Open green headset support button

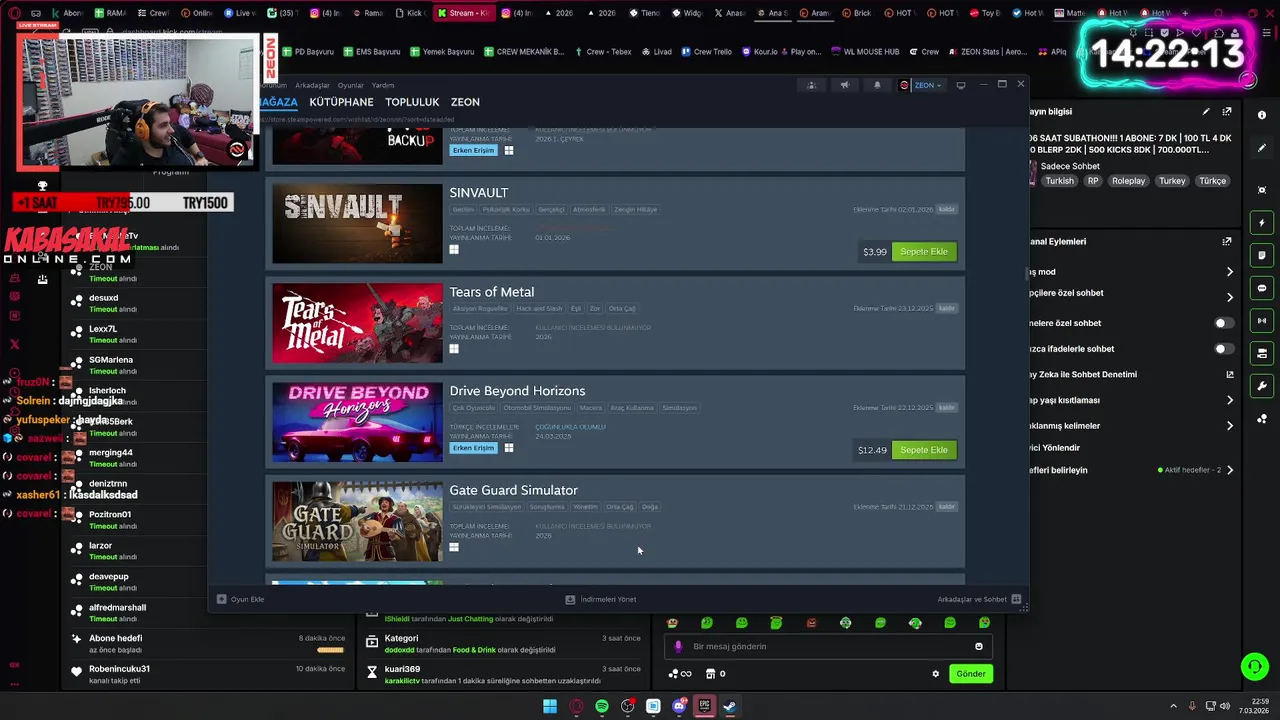coord(1254,667)
